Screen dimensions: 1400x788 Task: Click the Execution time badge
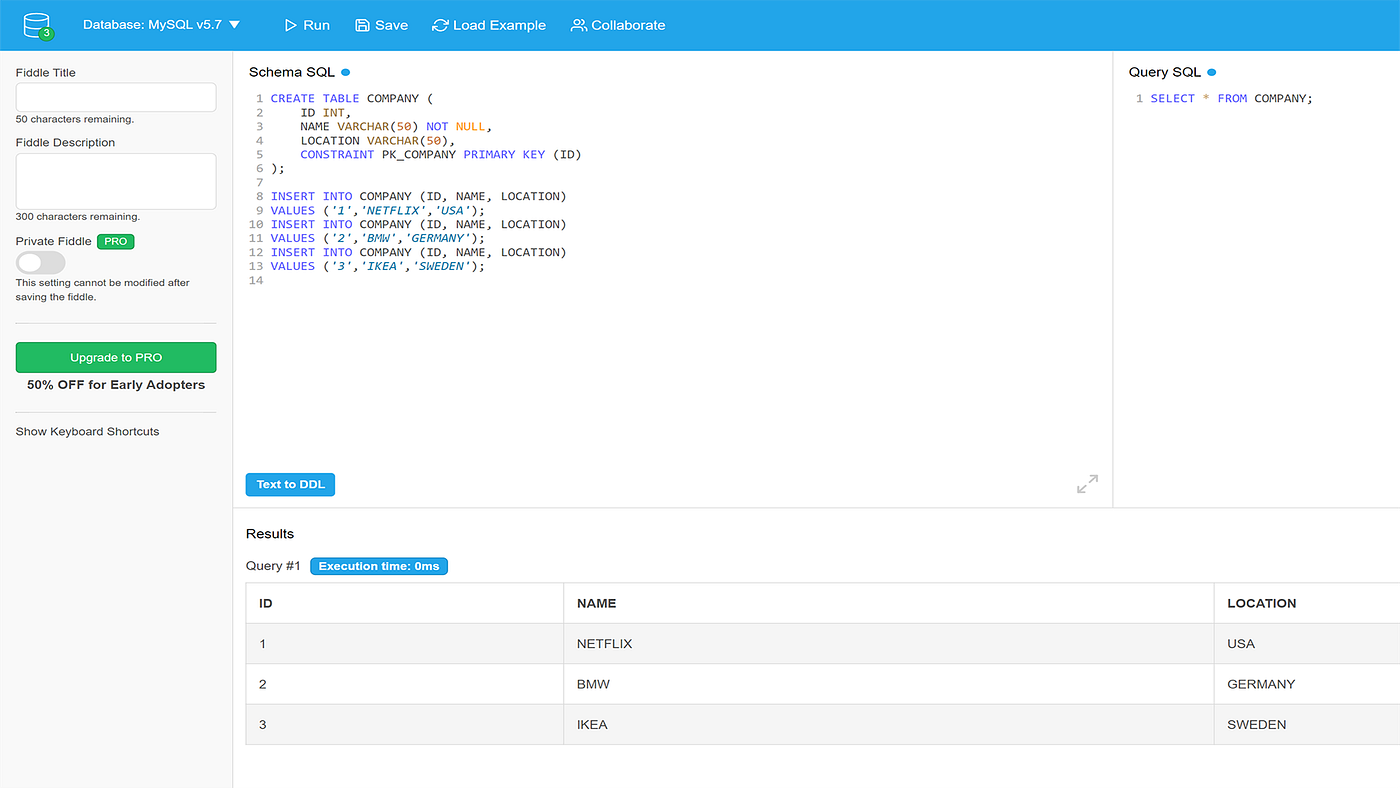click(x=378, y=565)
